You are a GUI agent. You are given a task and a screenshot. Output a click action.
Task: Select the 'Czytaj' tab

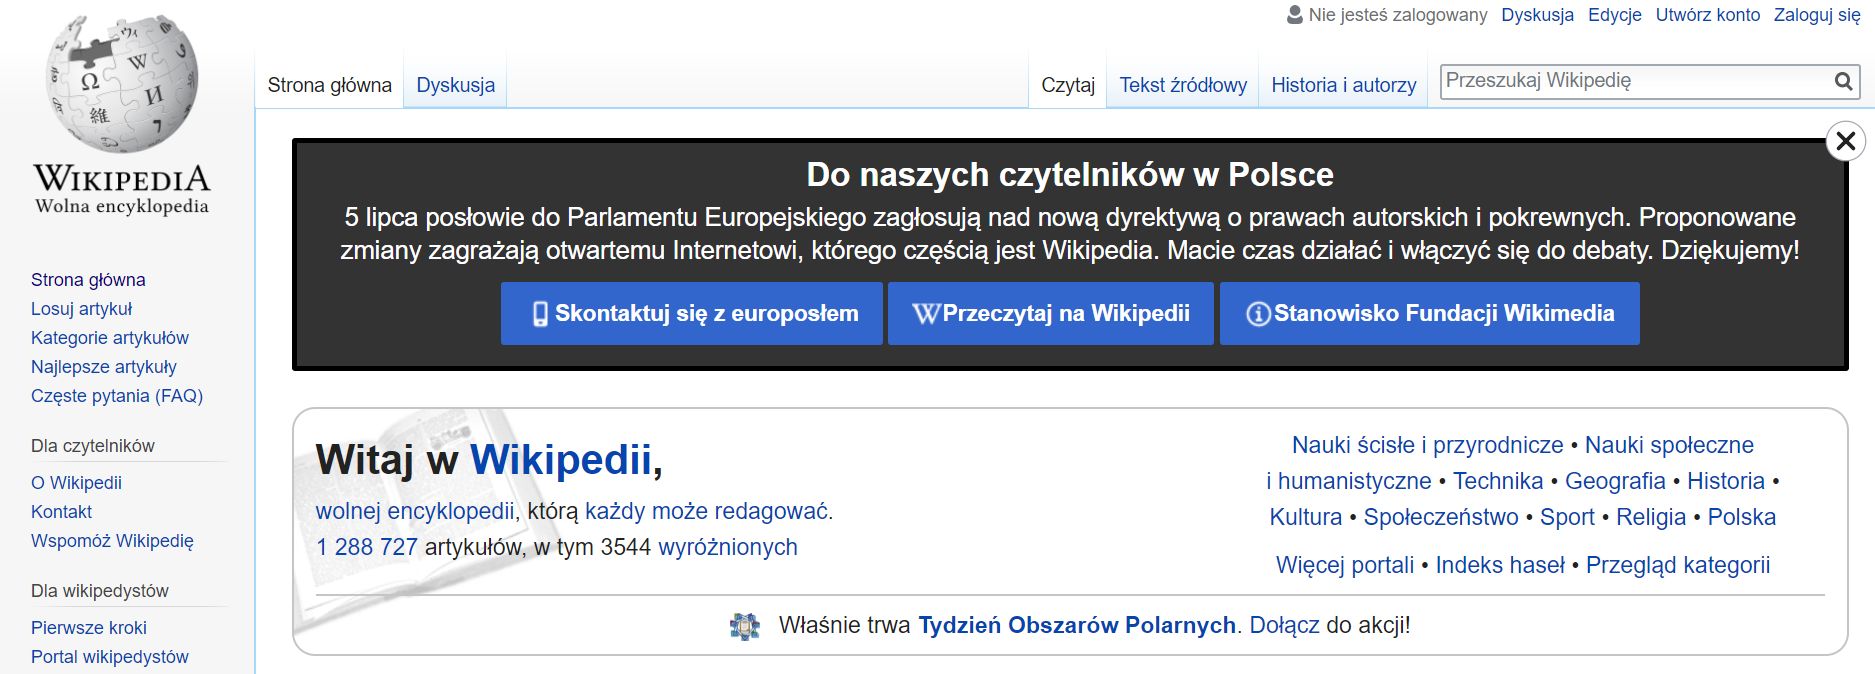[x=1068, y=85]
